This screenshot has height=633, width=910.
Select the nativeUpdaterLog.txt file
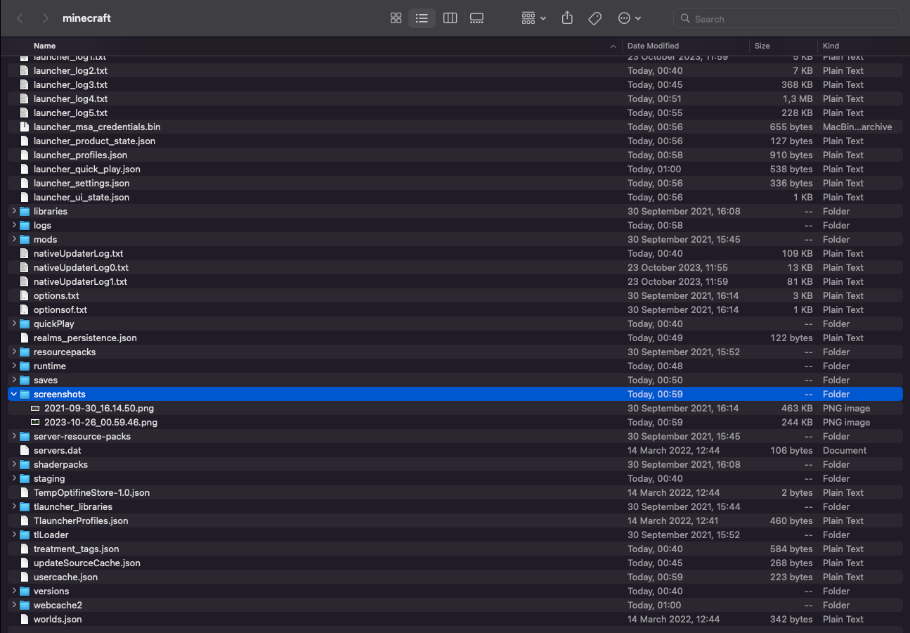pyautogui.click(x=455, y=254)
